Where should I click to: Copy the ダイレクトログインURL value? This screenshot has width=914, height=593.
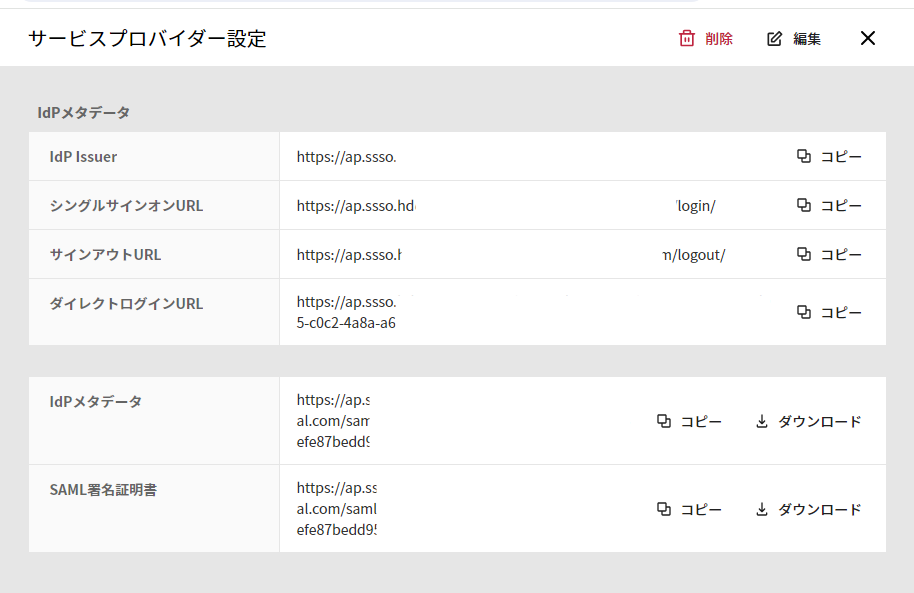[829, 312]
